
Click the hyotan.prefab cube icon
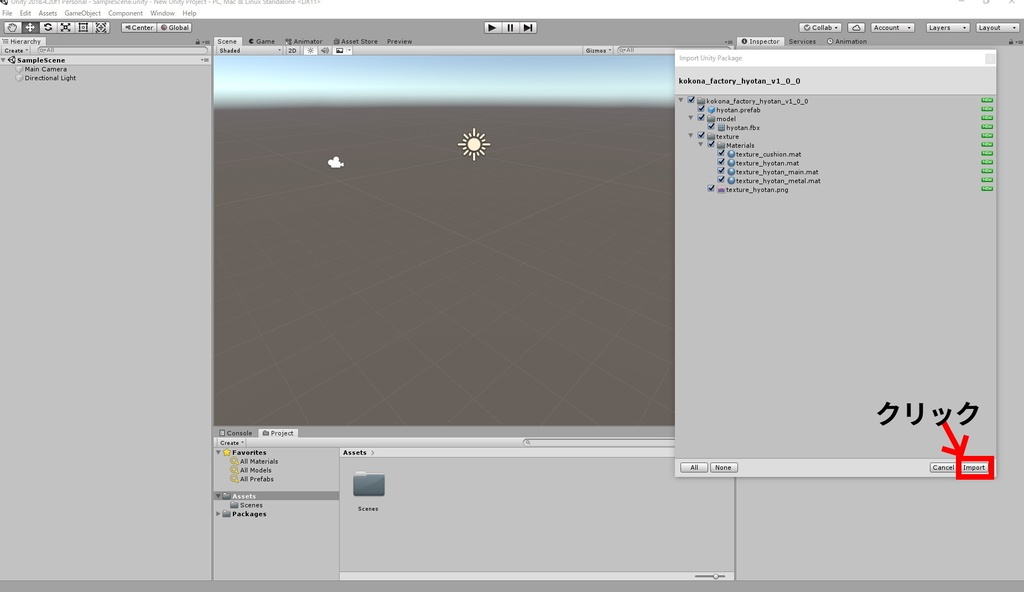pyautogui.click(x=711, y=110)
